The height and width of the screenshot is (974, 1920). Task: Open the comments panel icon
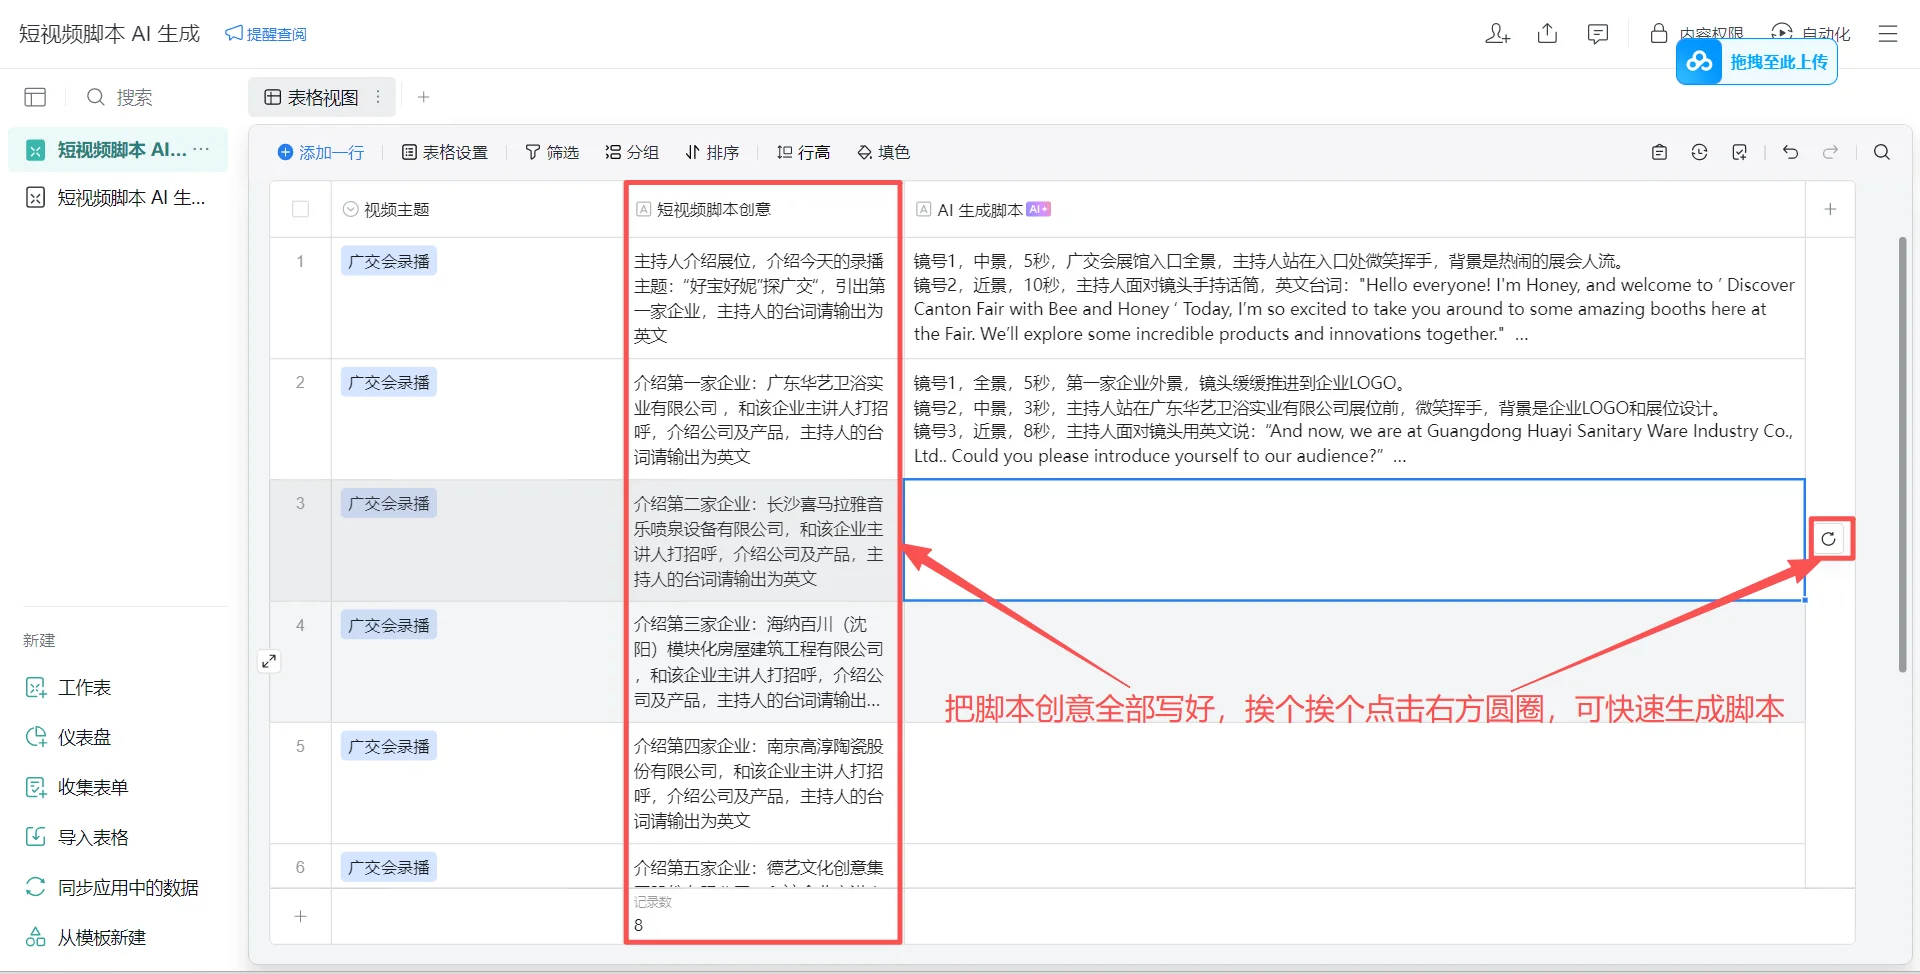point(1597,33)
